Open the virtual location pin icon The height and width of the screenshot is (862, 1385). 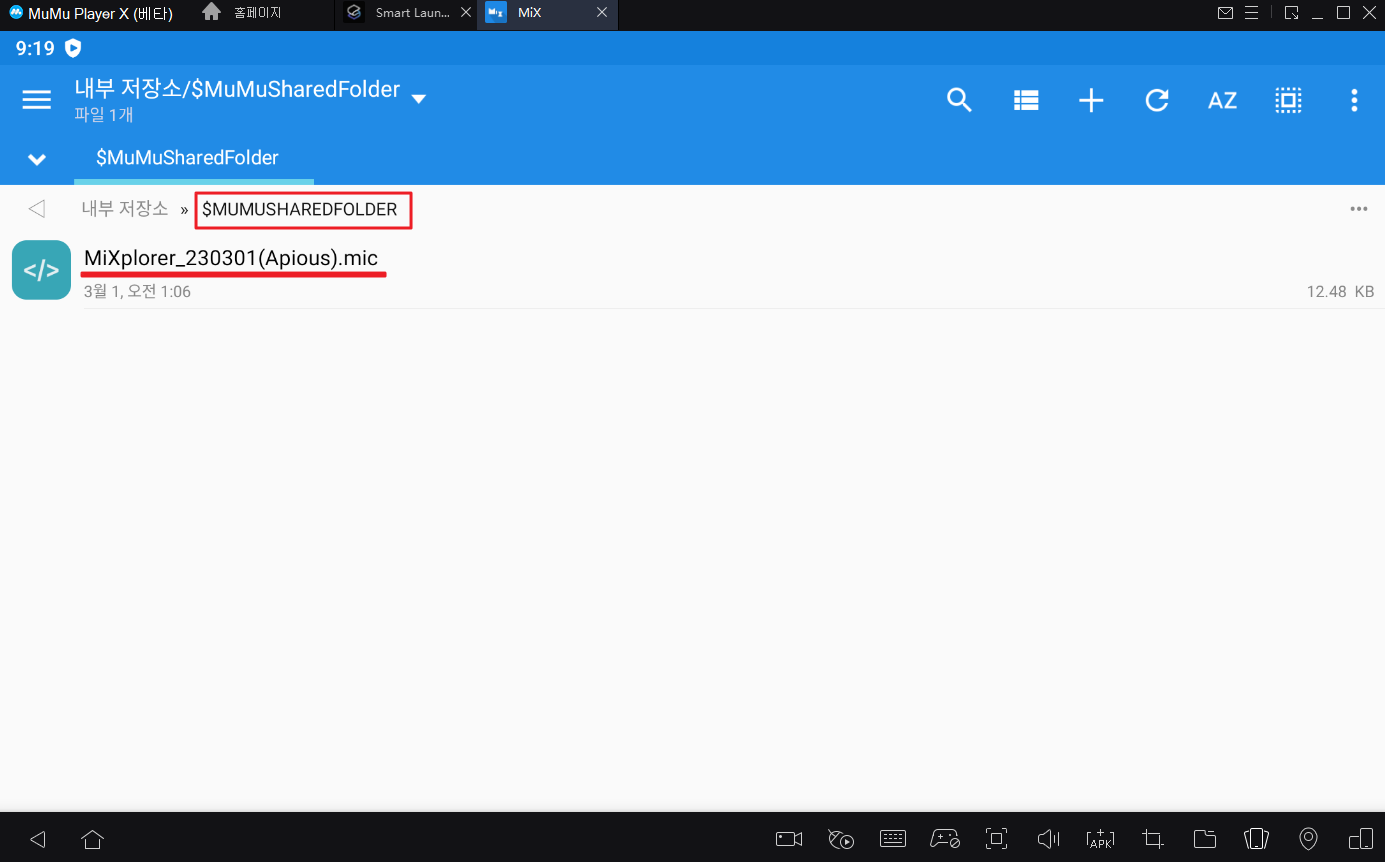coord(1308,839)
